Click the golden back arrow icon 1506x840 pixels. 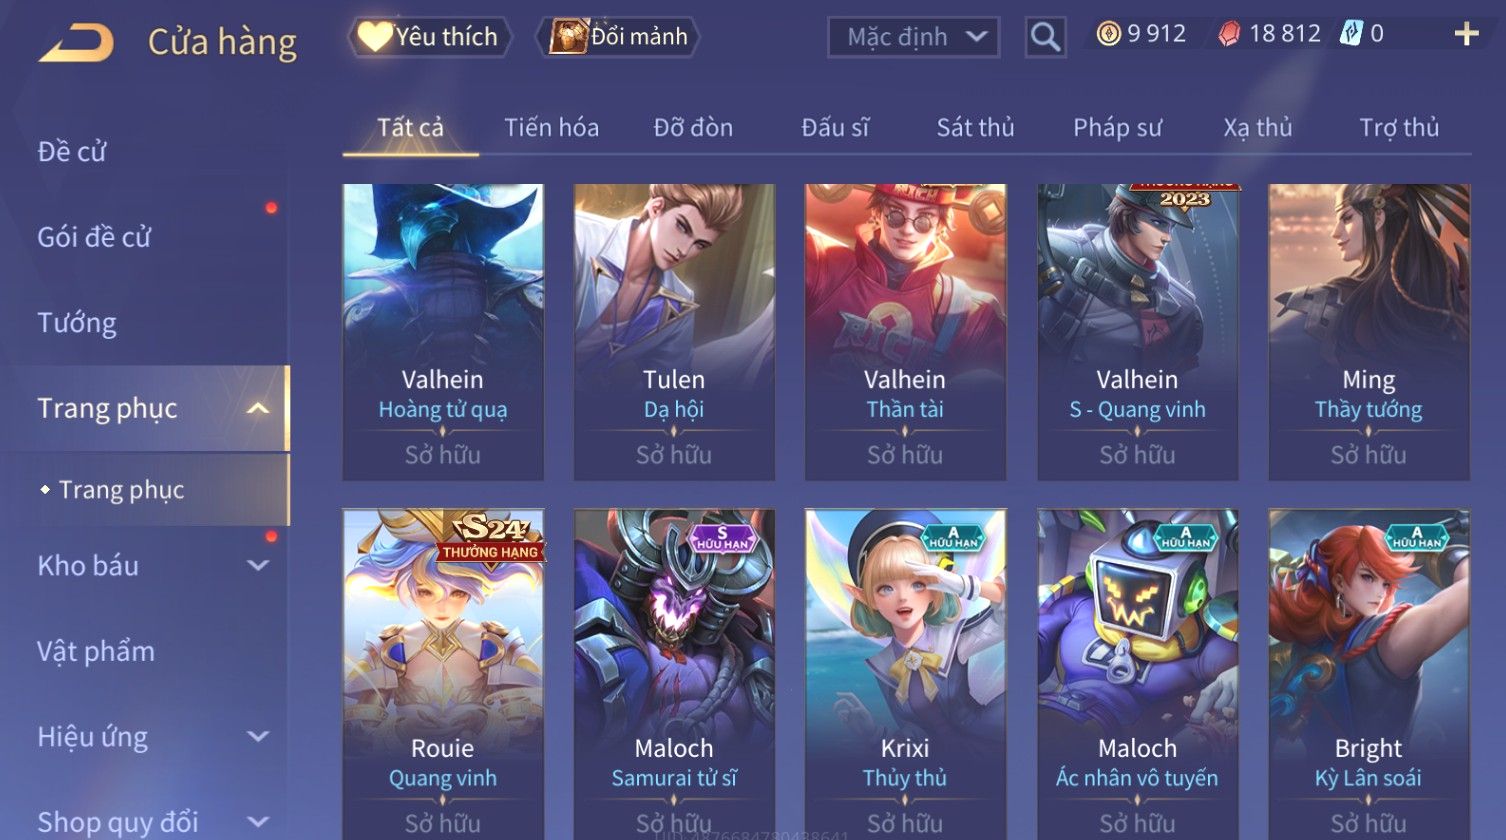click(76, 42)
